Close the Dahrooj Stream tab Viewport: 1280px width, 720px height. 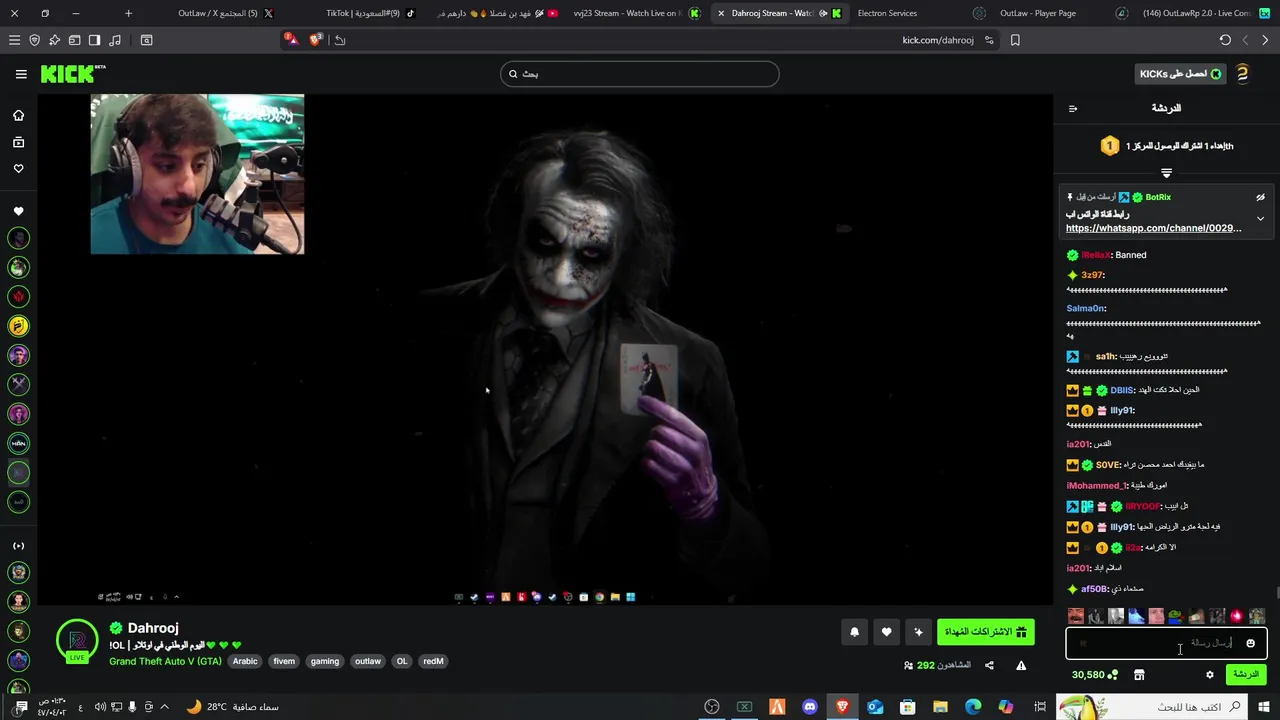click(x=721, y=13)
